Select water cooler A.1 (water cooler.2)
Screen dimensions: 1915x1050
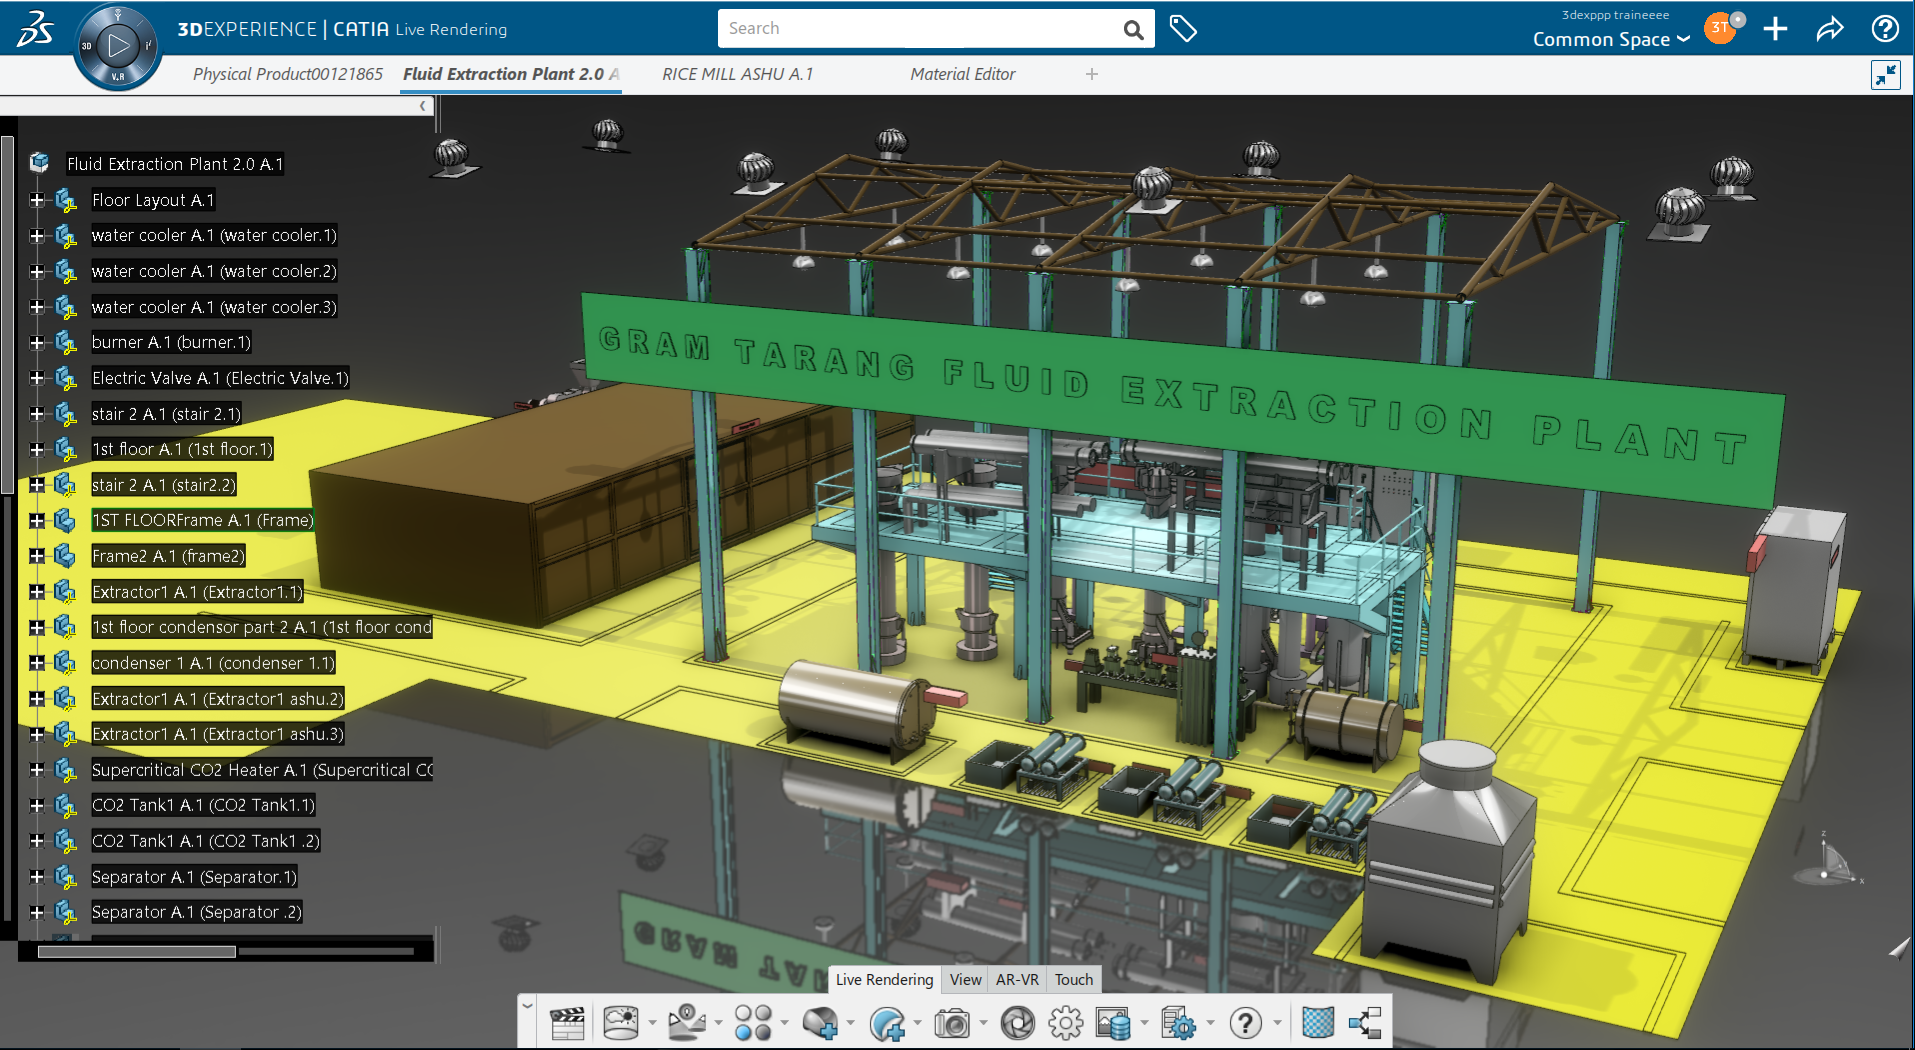214,271
